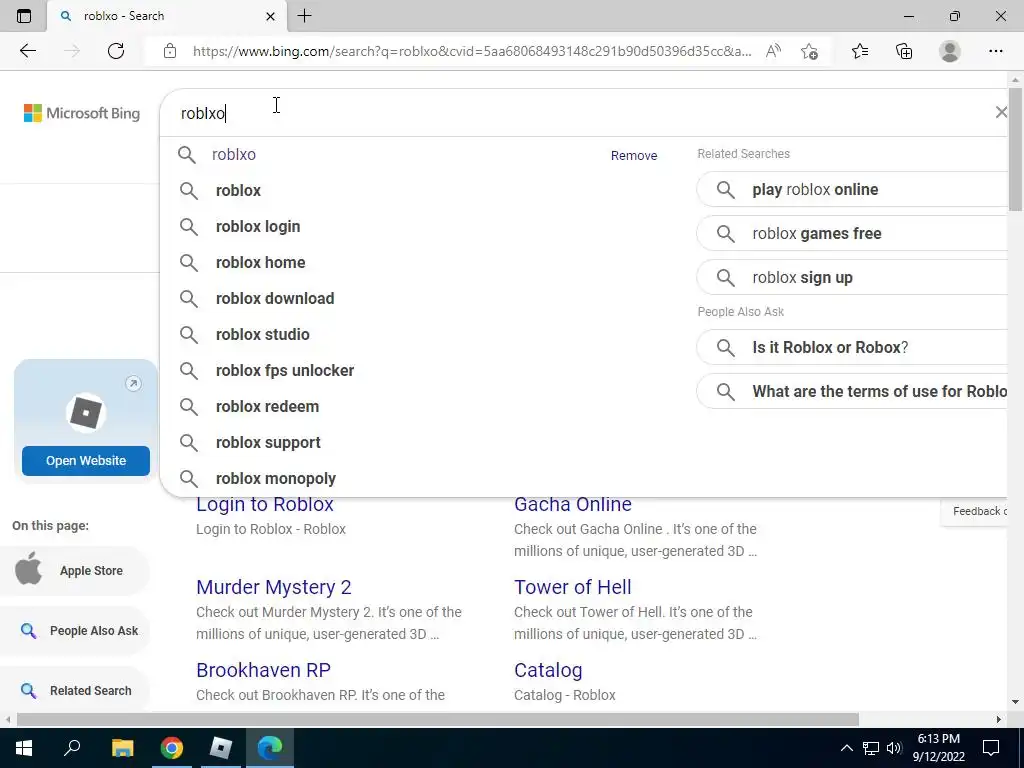Launch Google Chrome from taskbar
Screen dimensions: 1024x768
(172, 748)
